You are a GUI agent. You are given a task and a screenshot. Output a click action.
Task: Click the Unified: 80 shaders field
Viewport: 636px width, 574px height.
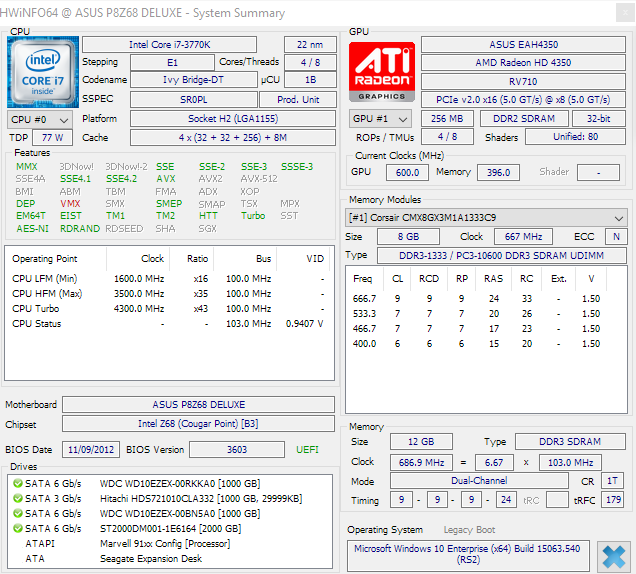(x=575, y=137)
